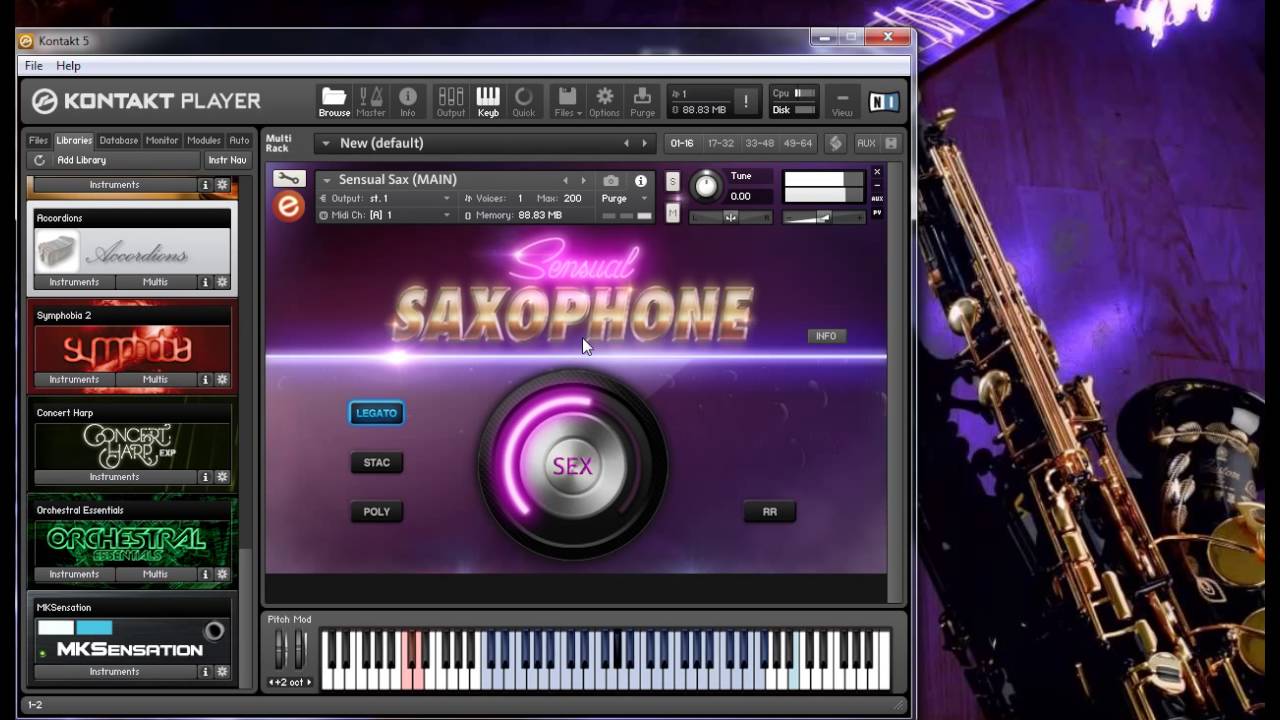Toggle the Keyb on-screen keyboard icon
Image resolution: width=1280 pixels, height=720 pixels.
click(x=488, y=101)
